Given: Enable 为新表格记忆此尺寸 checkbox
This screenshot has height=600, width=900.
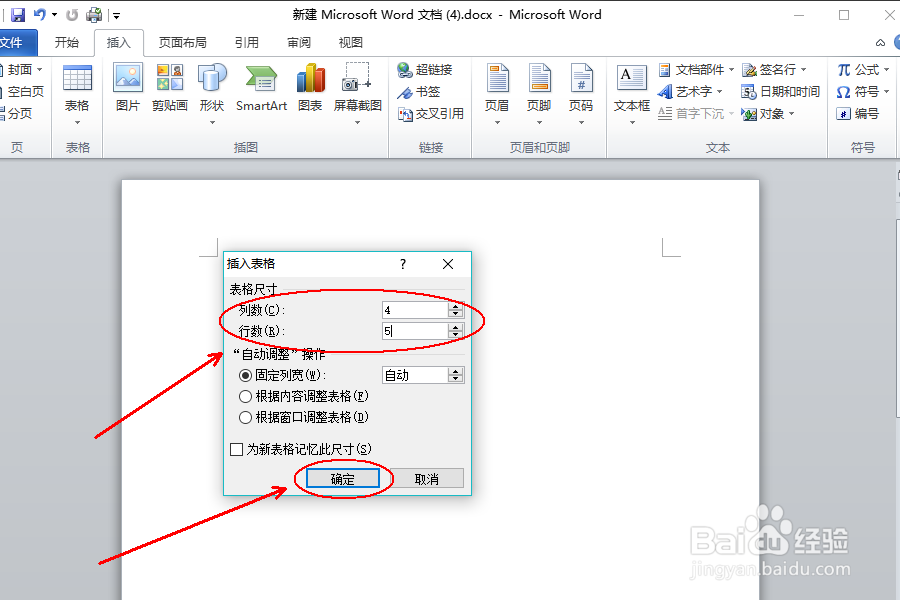Looking at the screenshot, I should [x=236, y=450].
